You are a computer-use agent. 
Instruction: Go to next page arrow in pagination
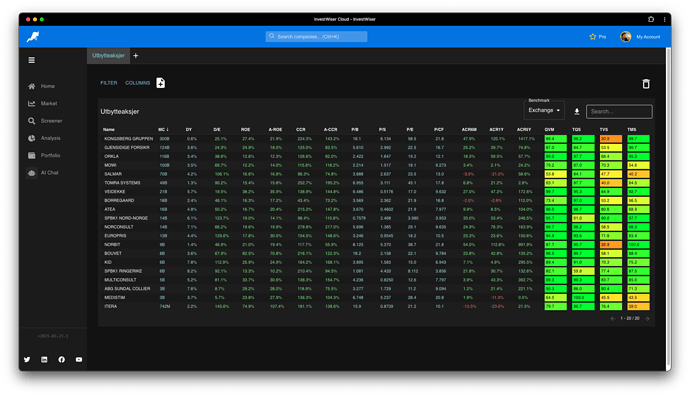pyautogui.click(x=647, y=318)
